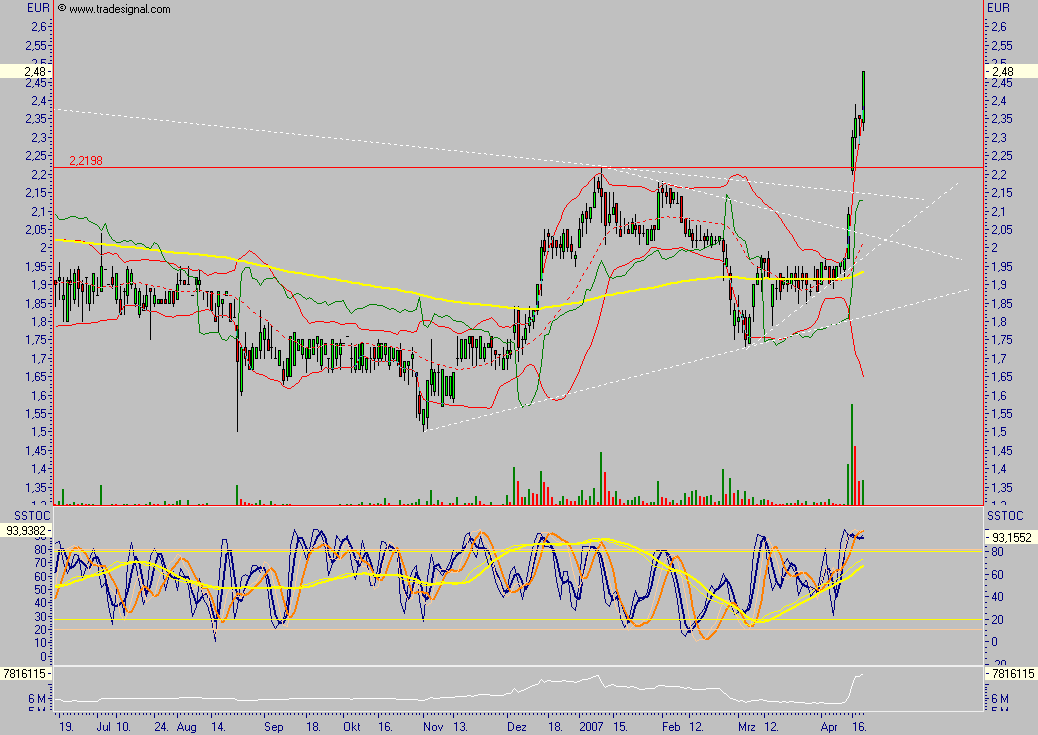Click the Sep month label on date axis
This screenshot has width=1038, height=735.
(x=273, y=727)
